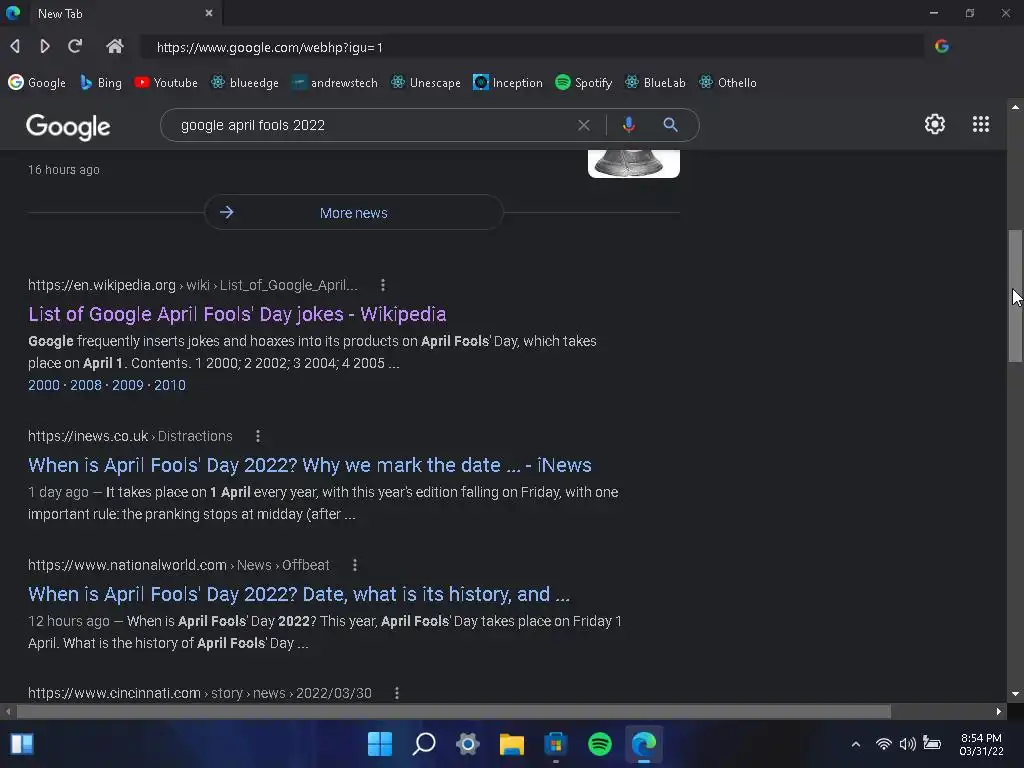Open the iNews April Fools' Day 2022 link
This screenshot has width=1024, height=768.
point(310,465)
